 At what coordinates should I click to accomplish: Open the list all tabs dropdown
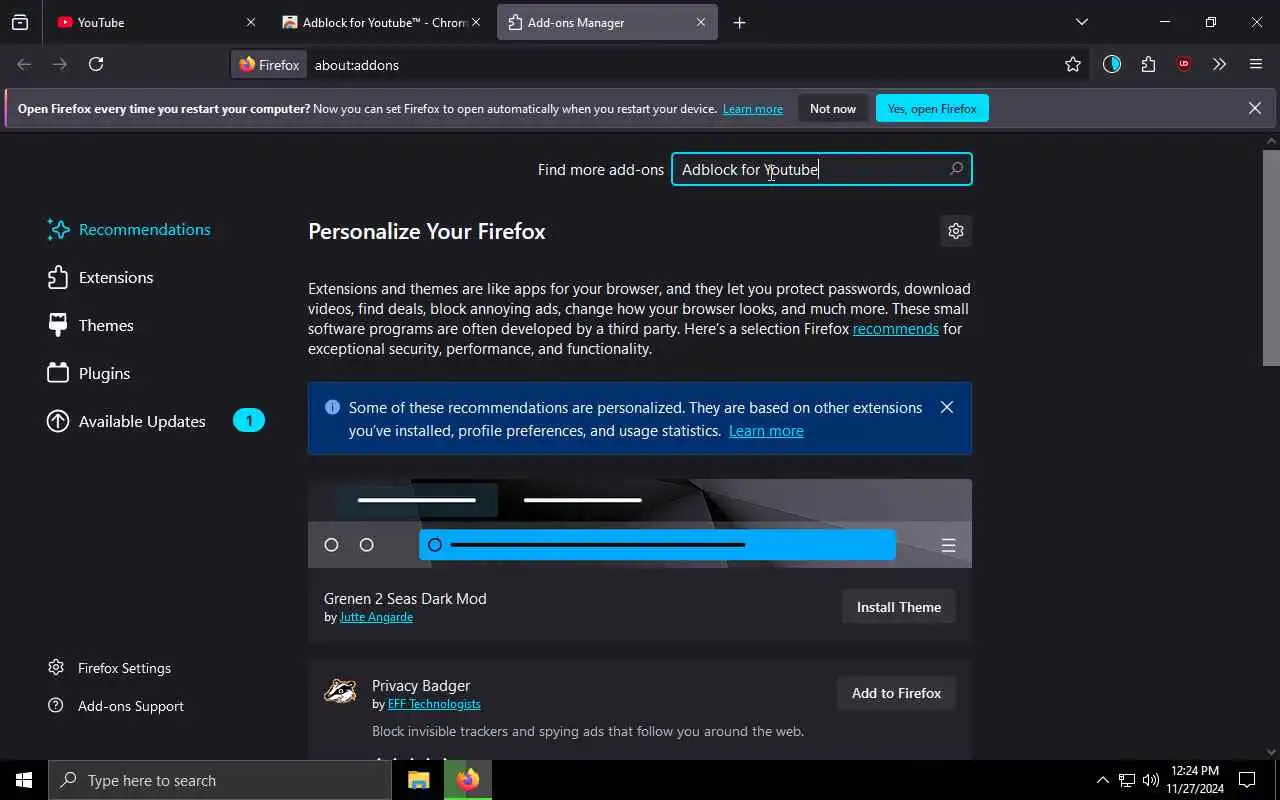tap(1082, 22)
